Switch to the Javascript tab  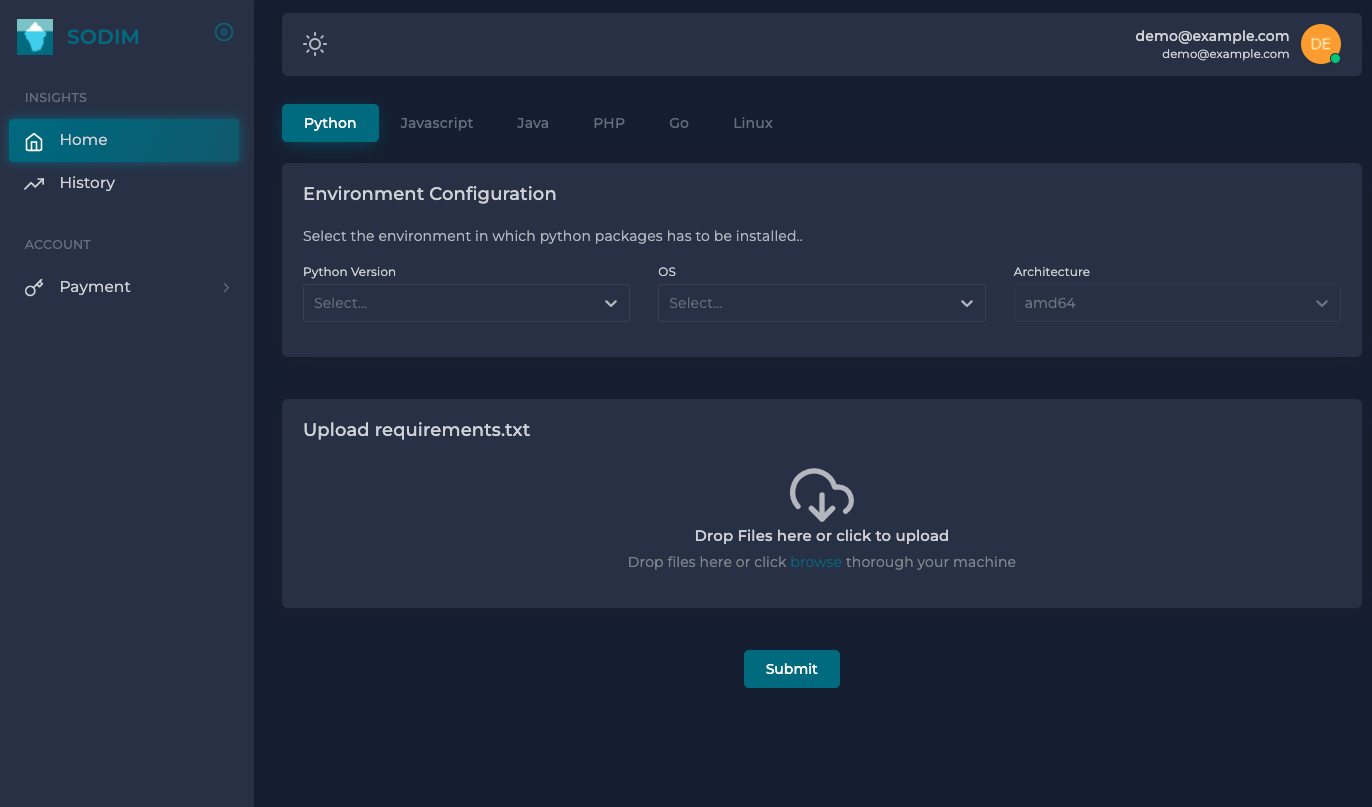436,122
